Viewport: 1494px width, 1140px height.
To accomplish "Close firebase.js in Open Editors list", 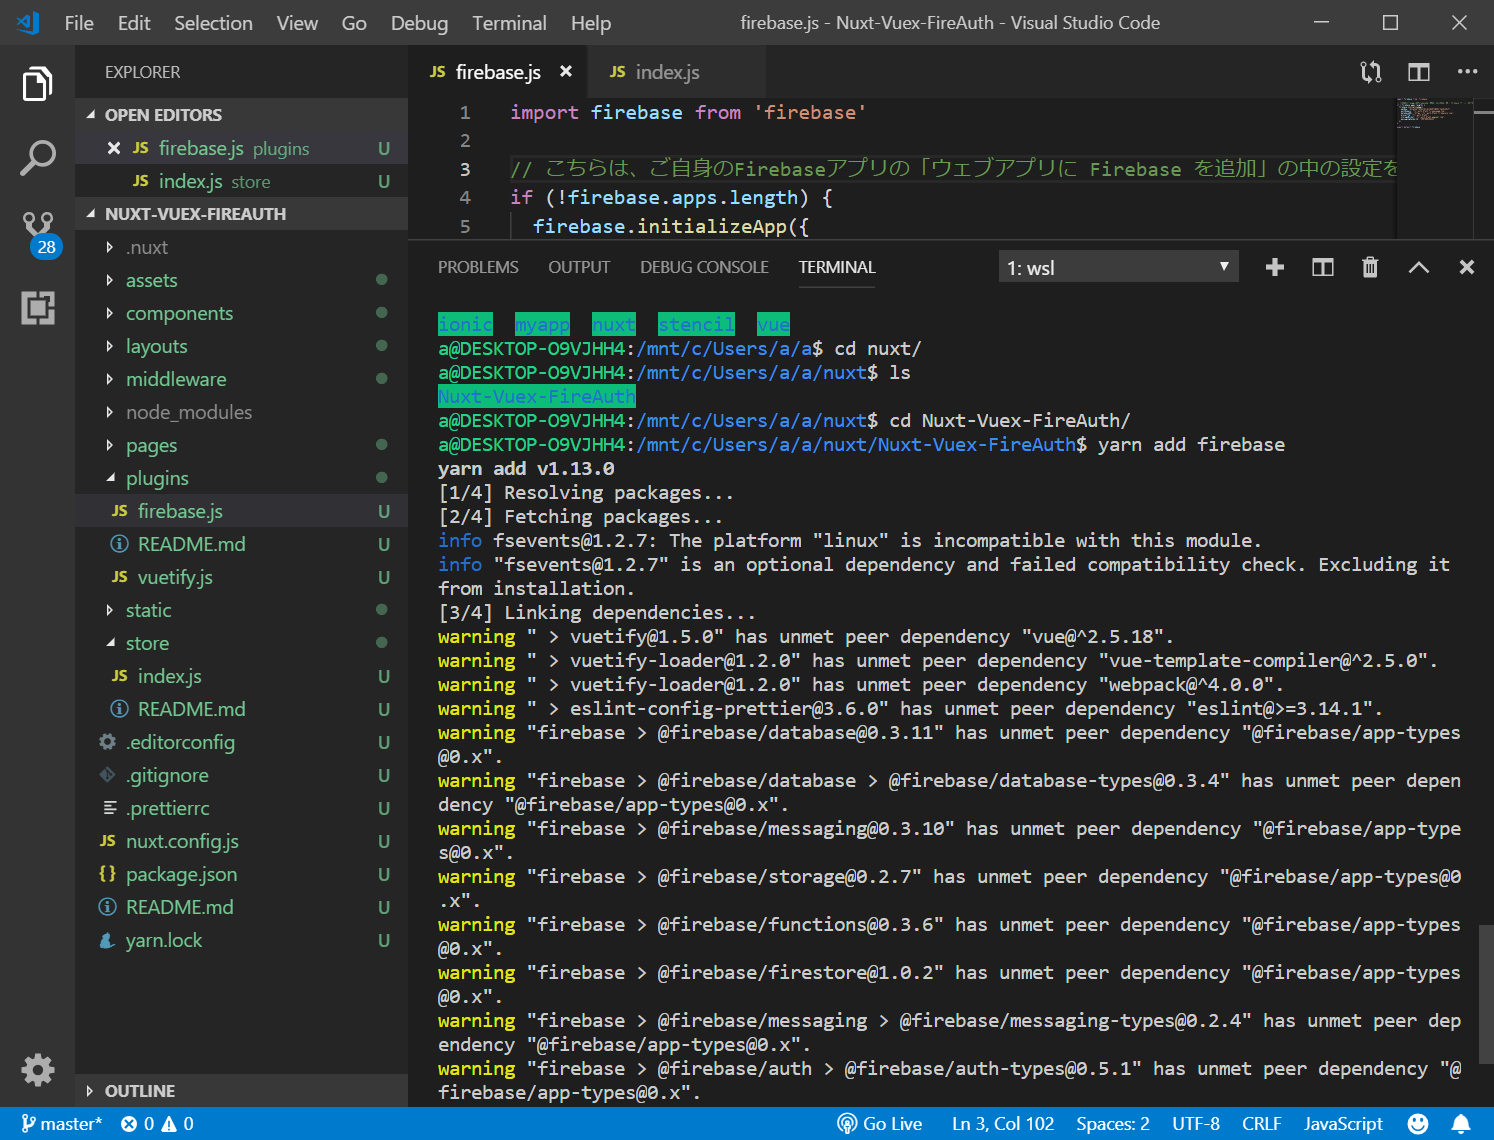I will point(114,148).
